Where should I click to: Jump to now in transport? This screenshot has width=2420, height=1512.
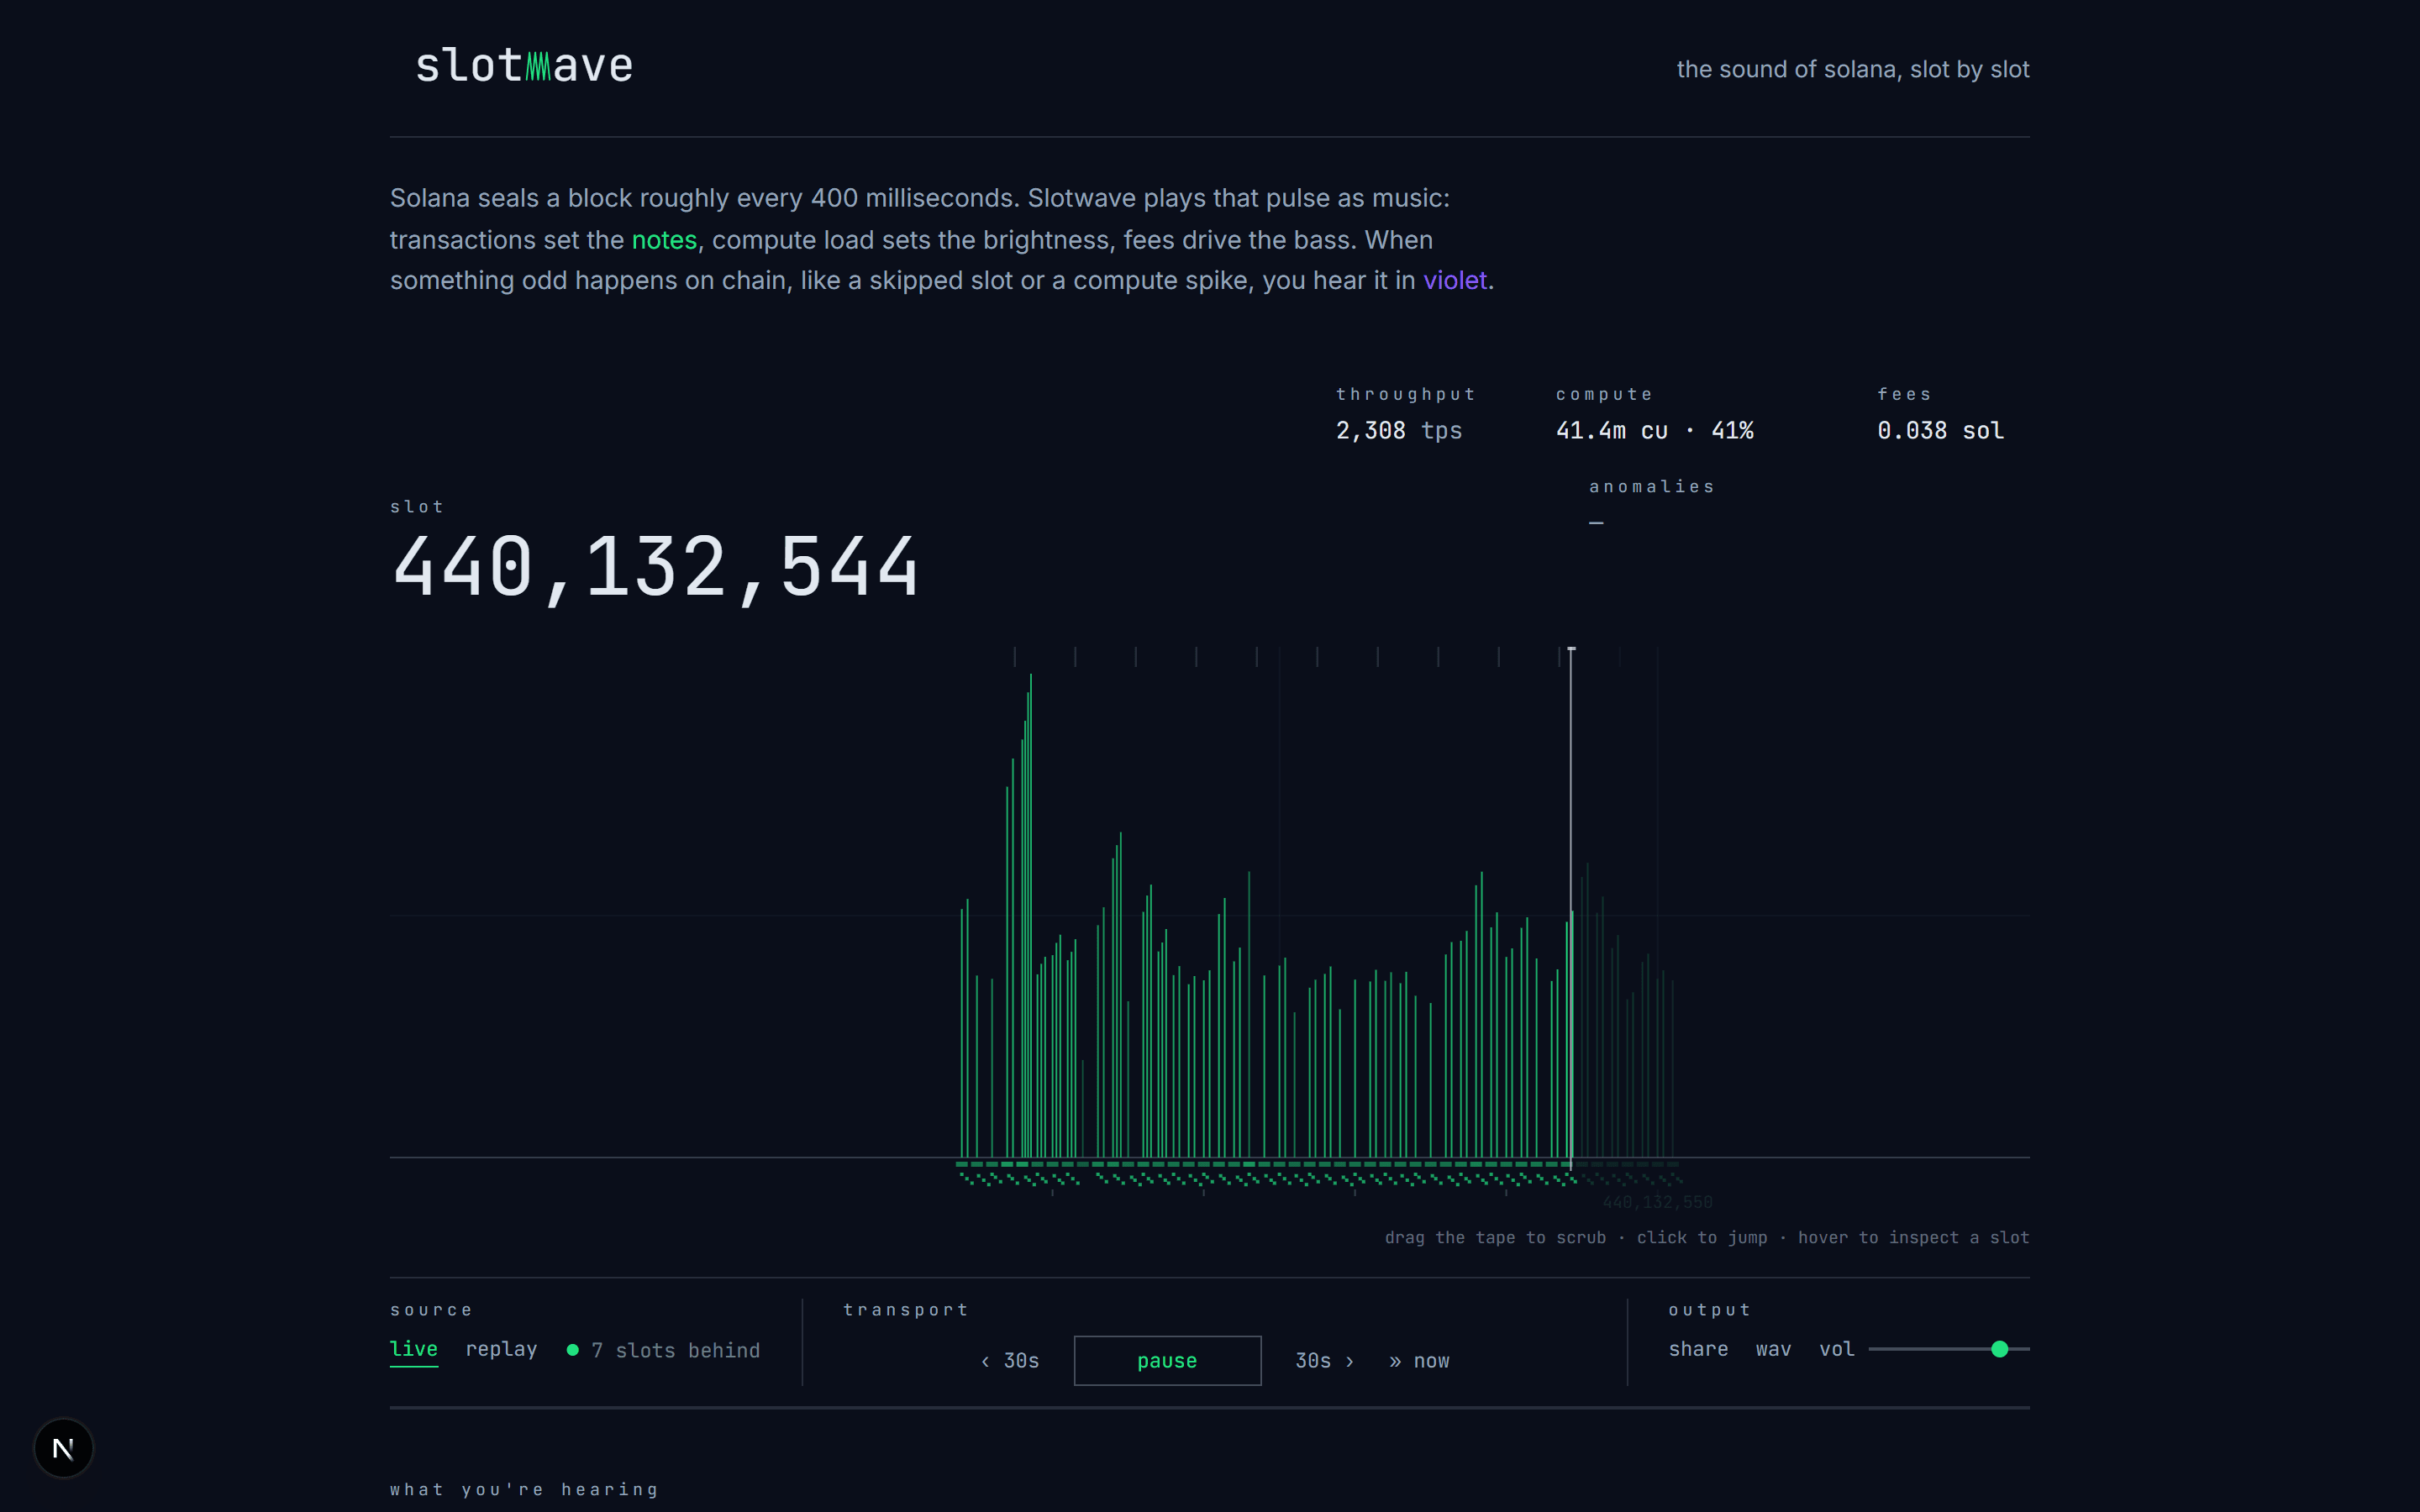1419,1361
